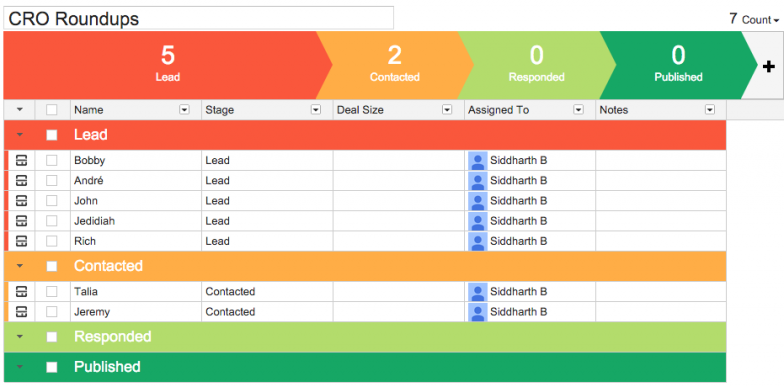This screenshot has width=784, height=387.
Task: Open the box icon for Talia row
Action: click(22, 292)
